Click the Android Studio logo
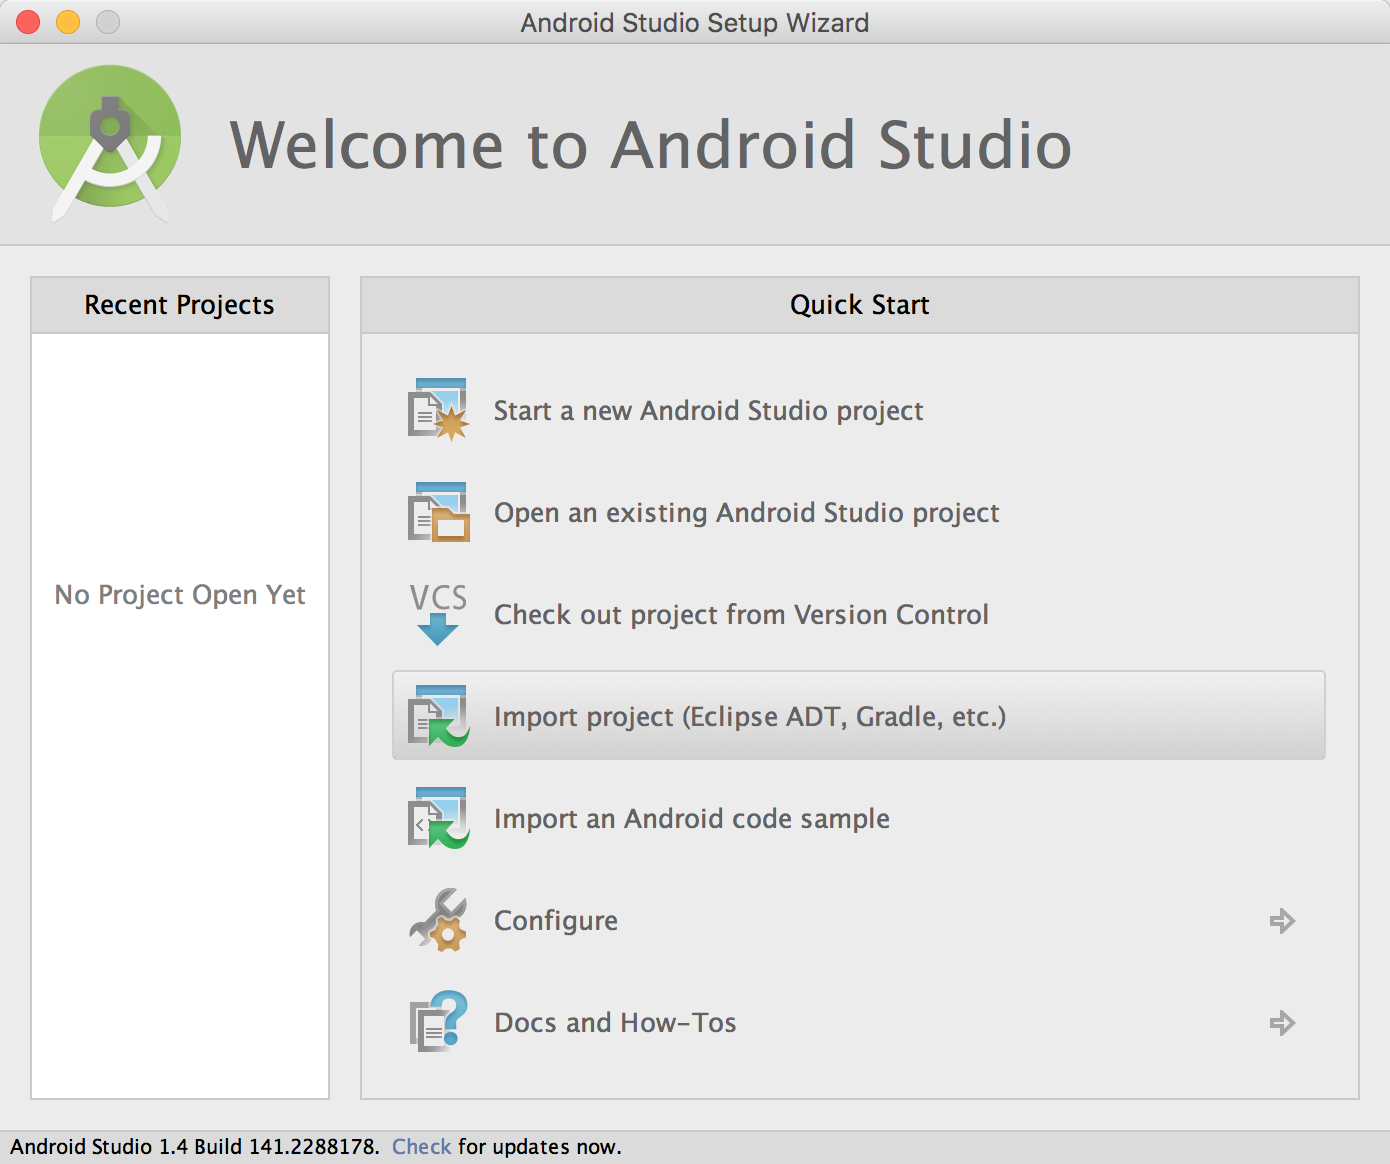Image resolution: width=1390 pixels, height=1164 pixels. (110, 143)
